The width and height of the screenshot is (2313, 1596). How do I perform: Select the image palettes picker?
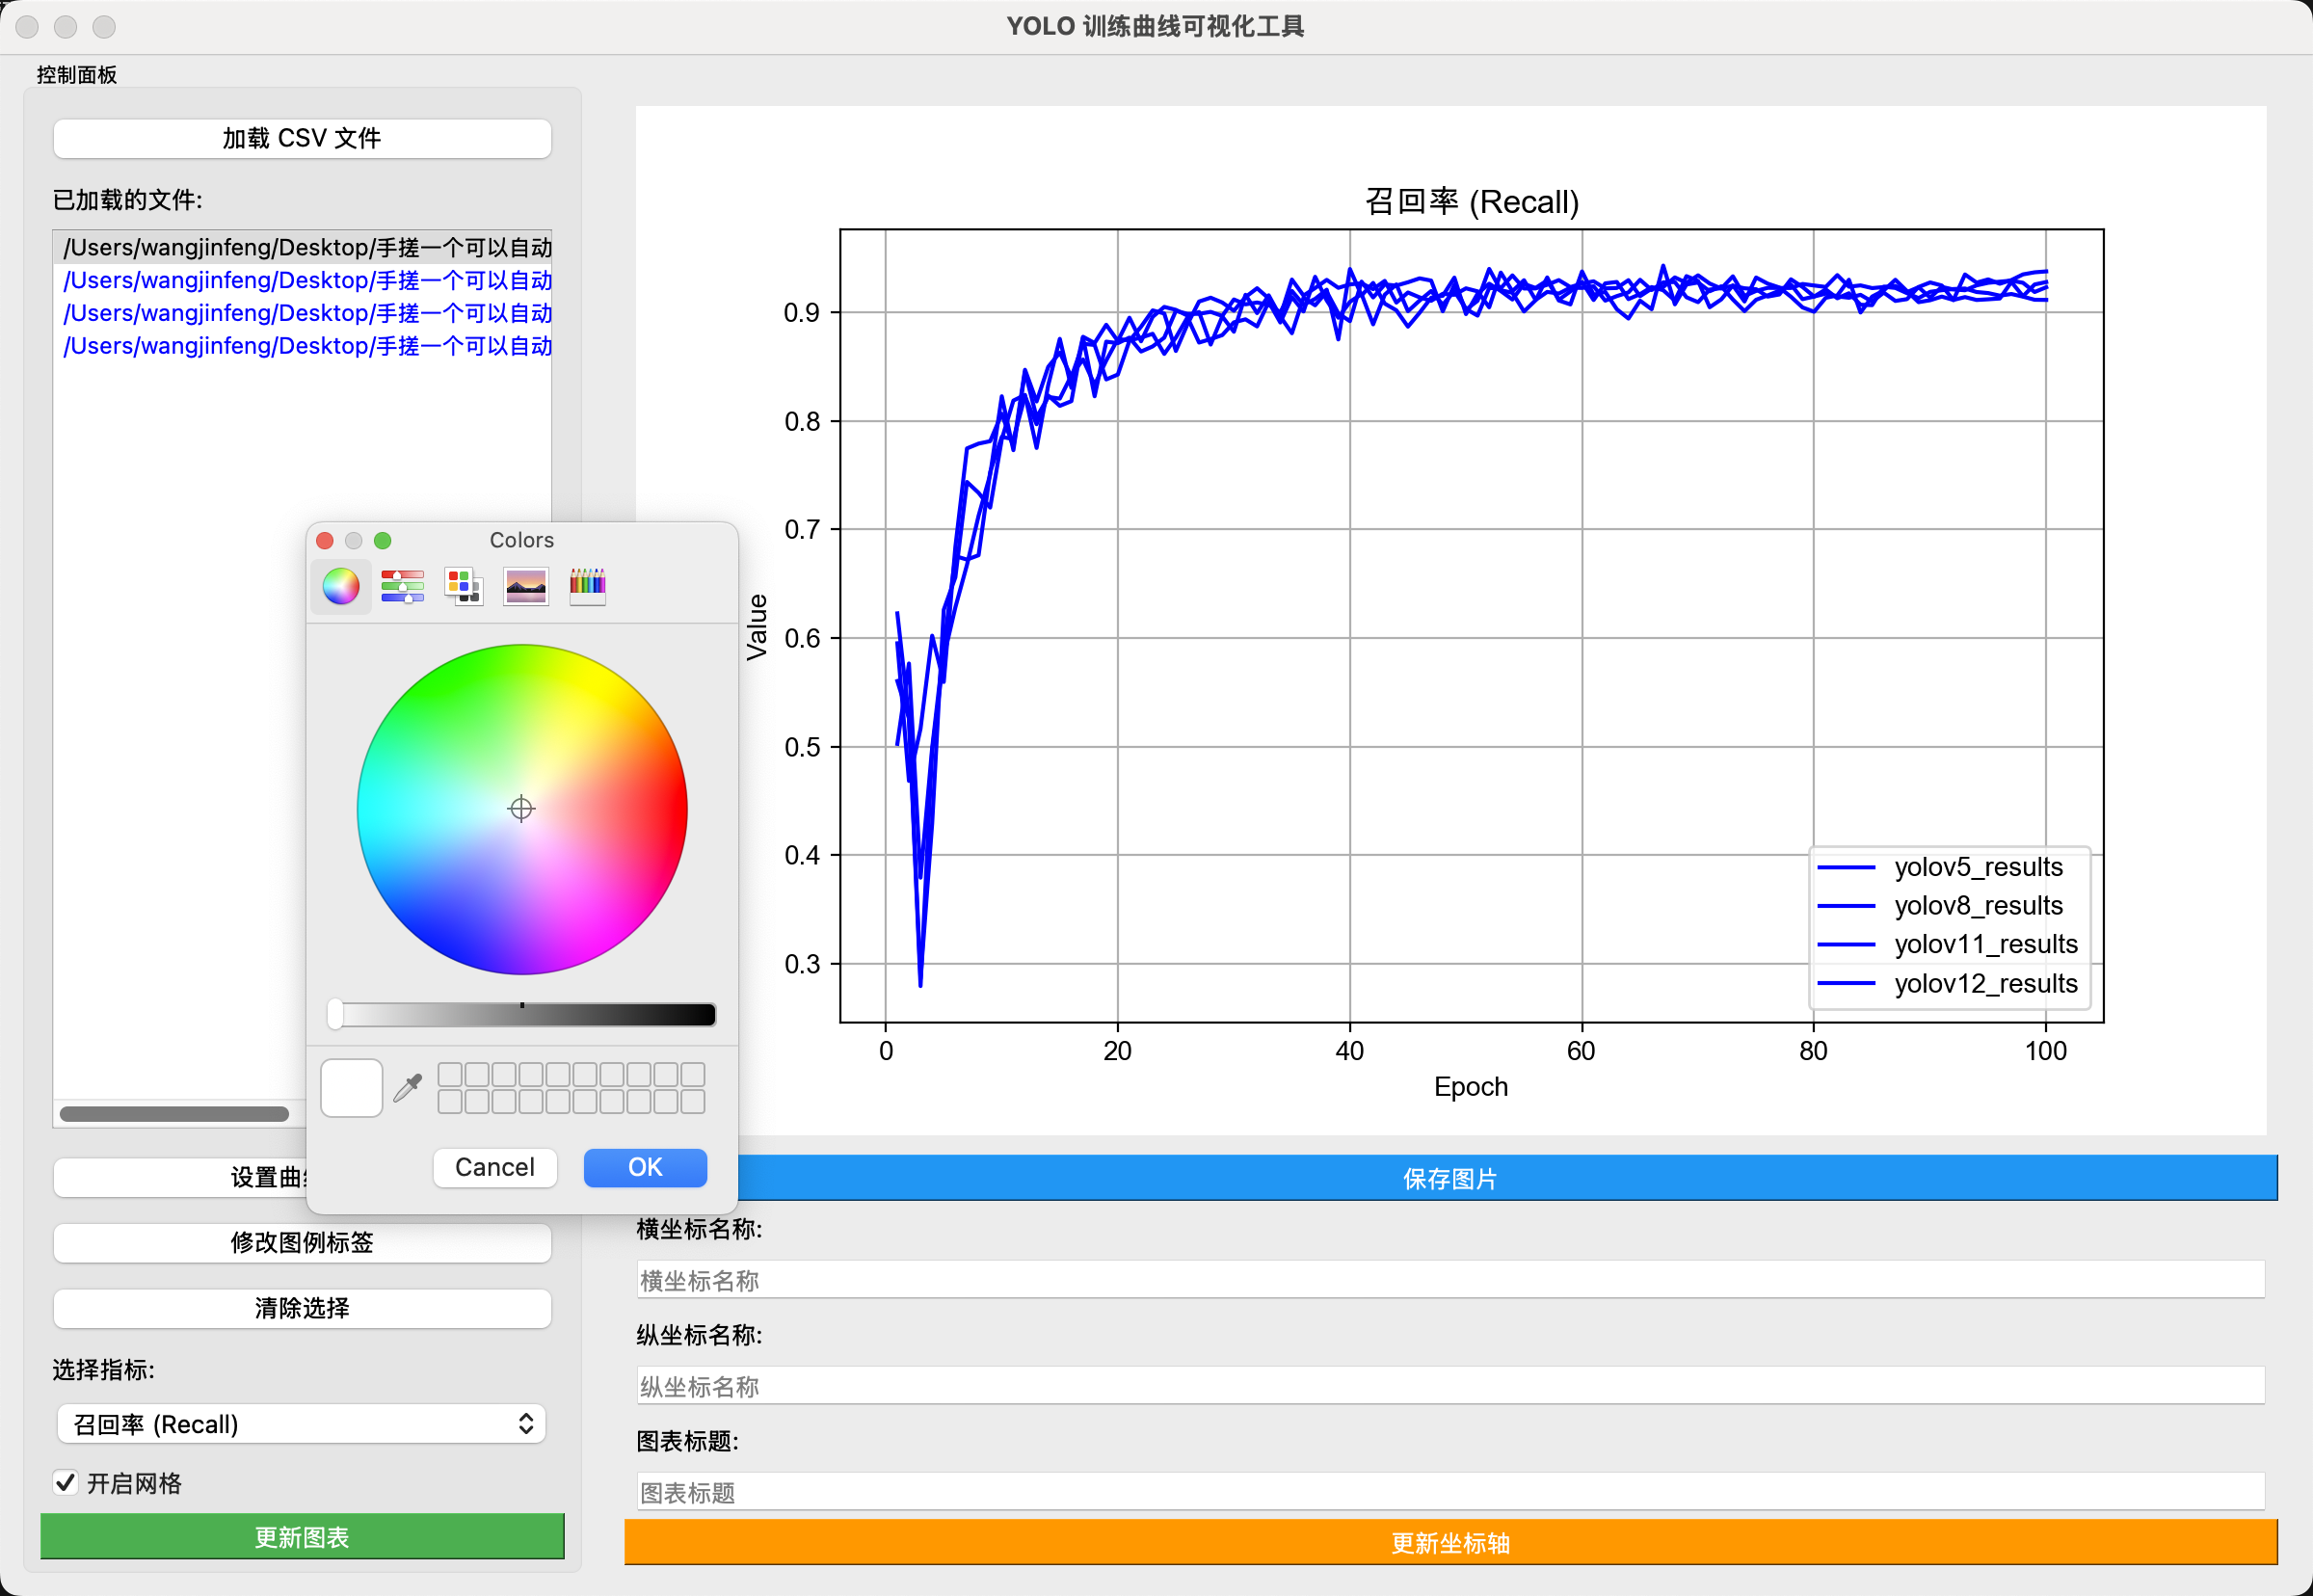pyautogui.click(x=526, y=586)
